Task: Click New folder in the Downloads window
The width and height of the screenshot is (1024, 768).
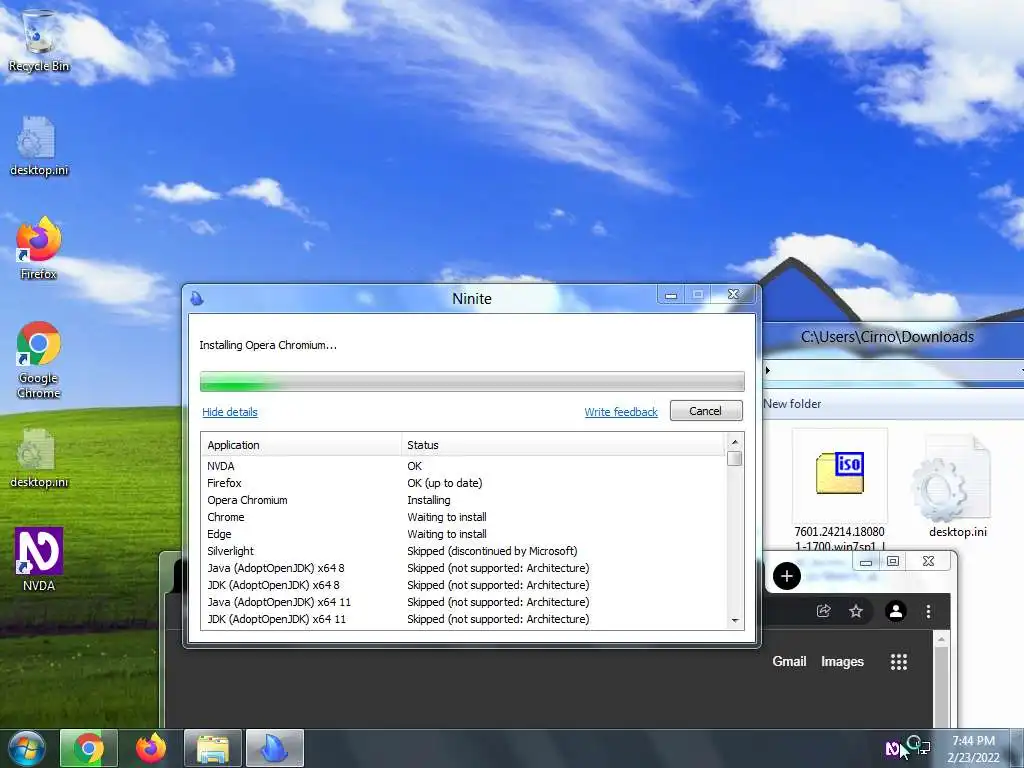Action: [x=792, y=404]
